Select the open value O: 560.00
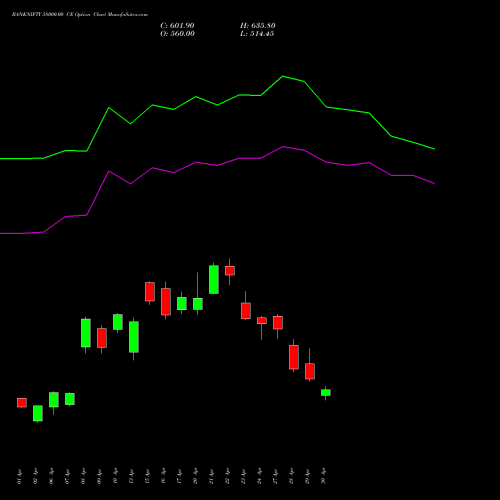The height and width of the screenshot is (500, 500). pyautogui.click(x=177, y=34)
